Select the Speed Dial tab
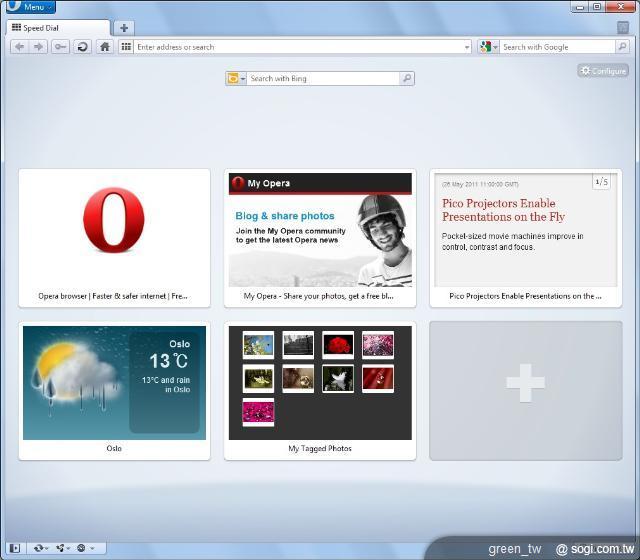This screenshot has height=560, width=640. tap(58, 28)
